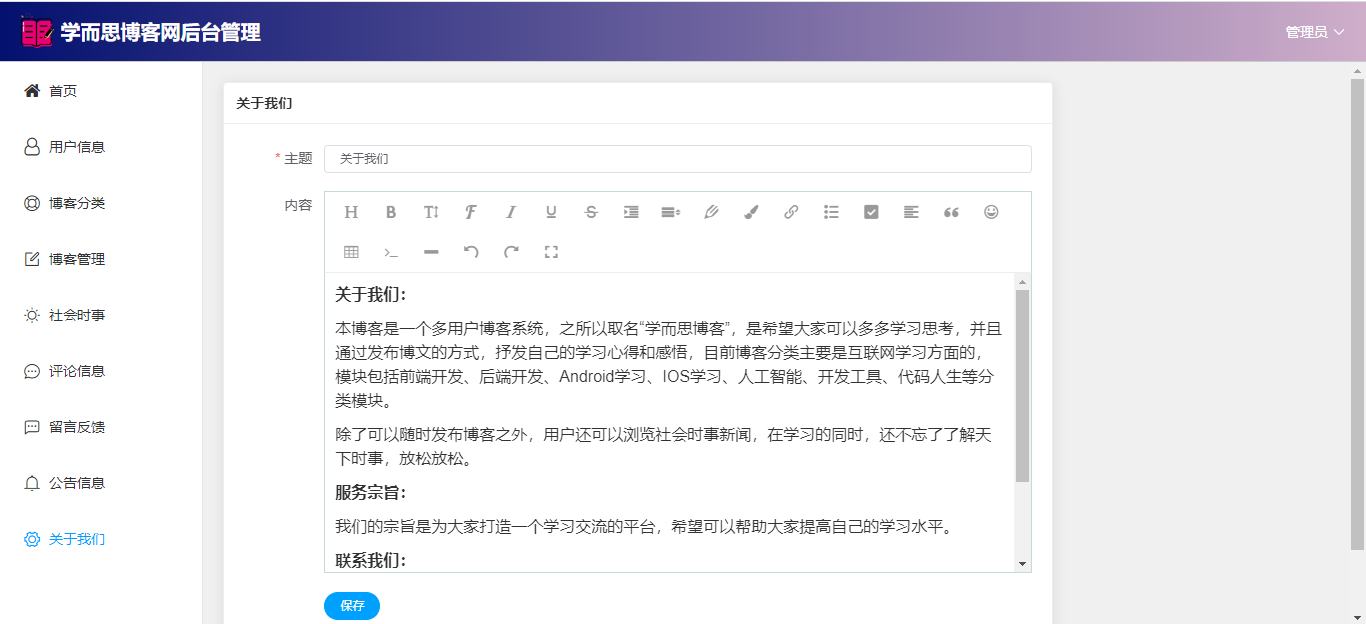The width and height of the screenshot is (1366, 624).
Task: Open the font size tool
Action: [431, 212]
